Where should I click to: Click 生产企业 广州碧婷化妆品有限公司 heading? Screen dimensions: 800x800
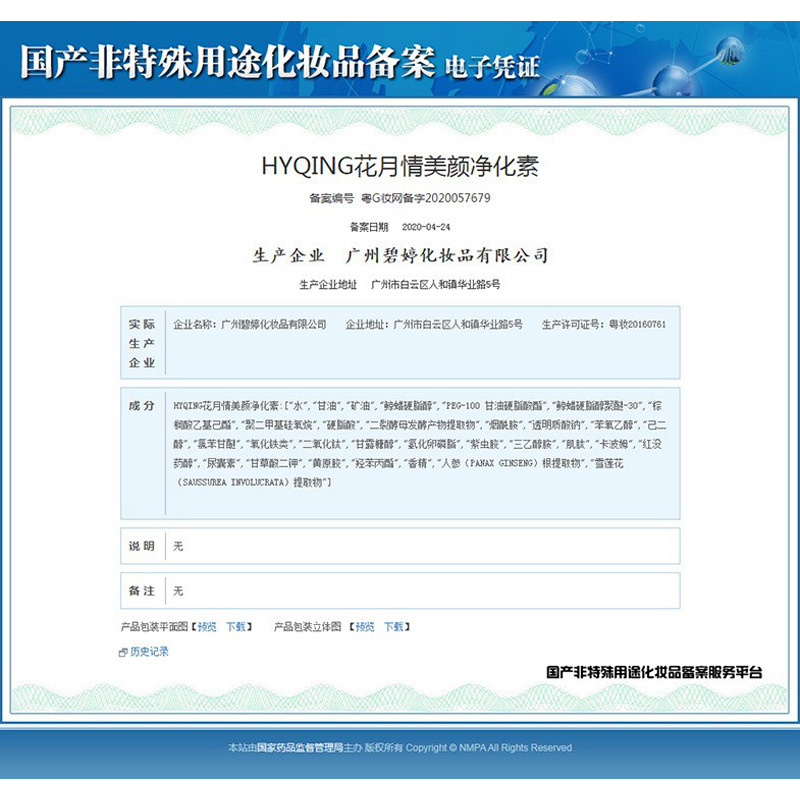[x=401, y=255]
